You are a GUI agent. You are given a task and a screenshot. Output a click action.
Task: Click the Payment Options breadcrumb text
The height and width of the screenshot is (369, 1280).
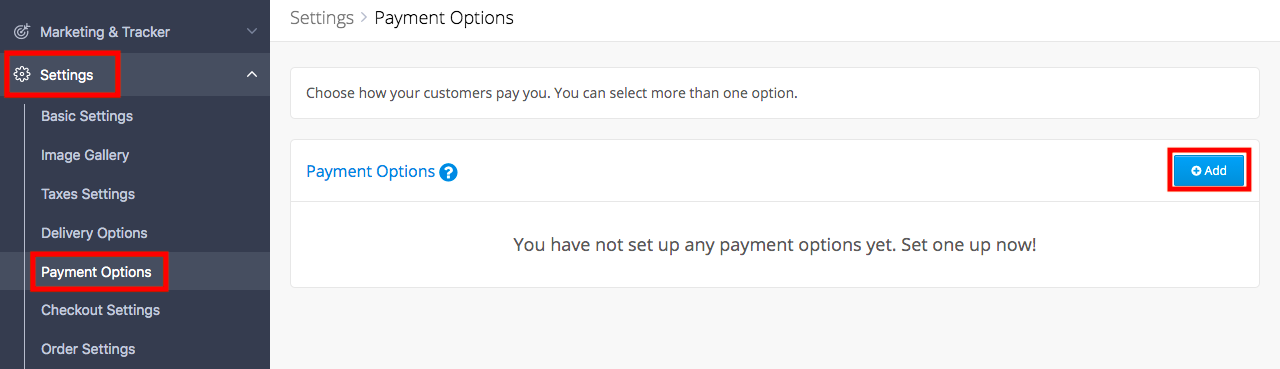[444, 18]
